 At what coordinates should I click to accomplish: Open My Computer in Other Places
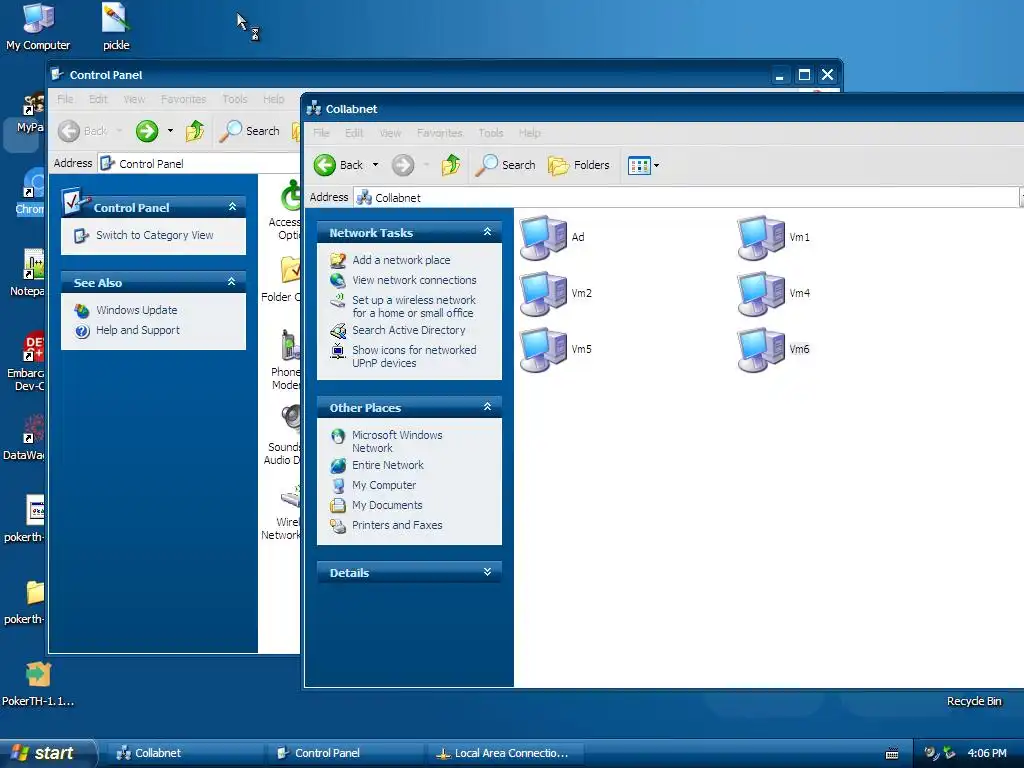click(384, 485)
